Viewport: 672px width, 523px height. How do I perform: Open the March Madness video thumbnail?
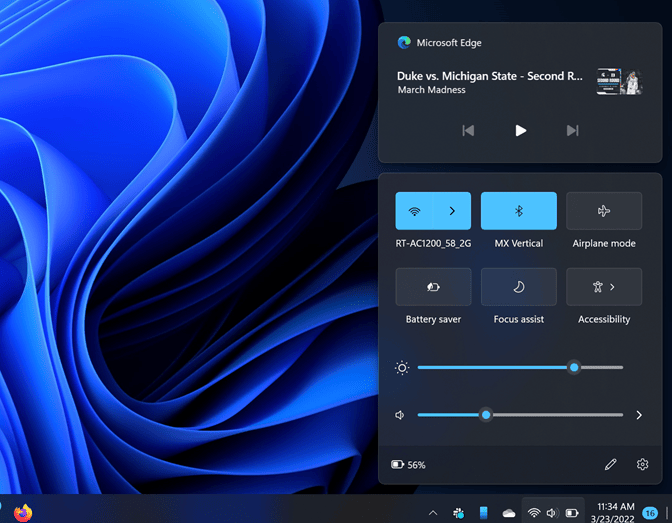point(620,81)
